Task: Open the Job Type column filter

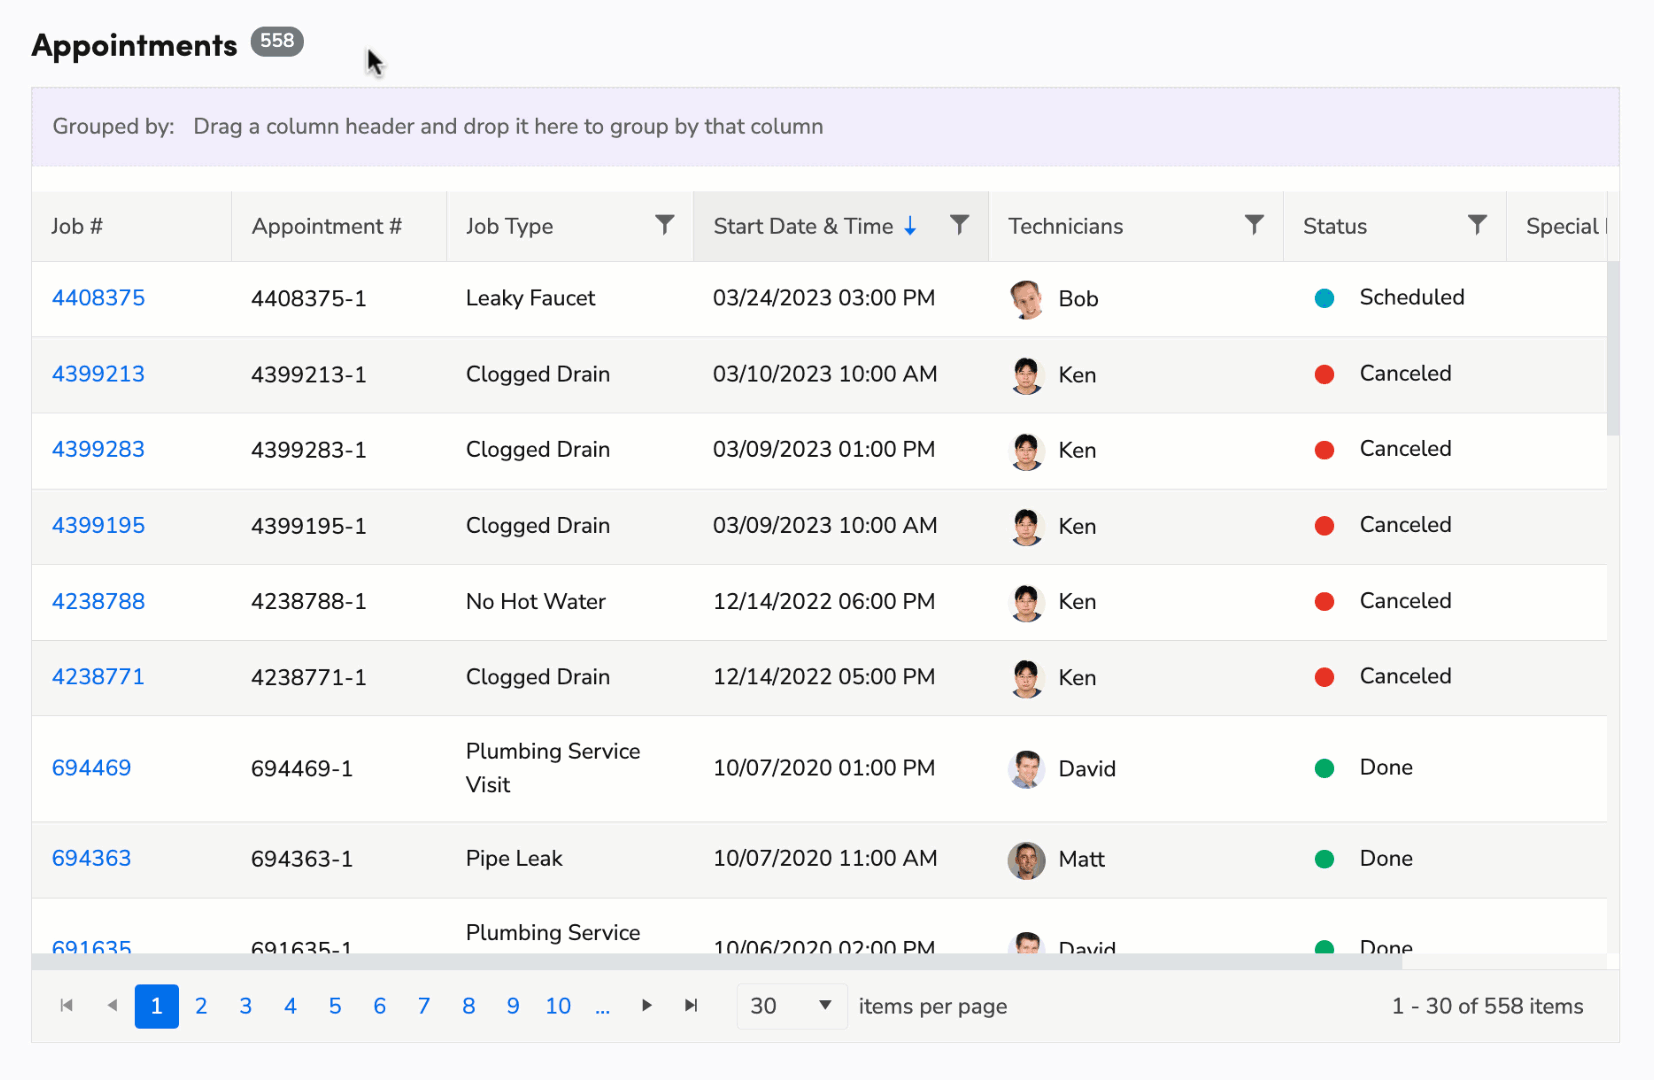Action: click(666, 226)
